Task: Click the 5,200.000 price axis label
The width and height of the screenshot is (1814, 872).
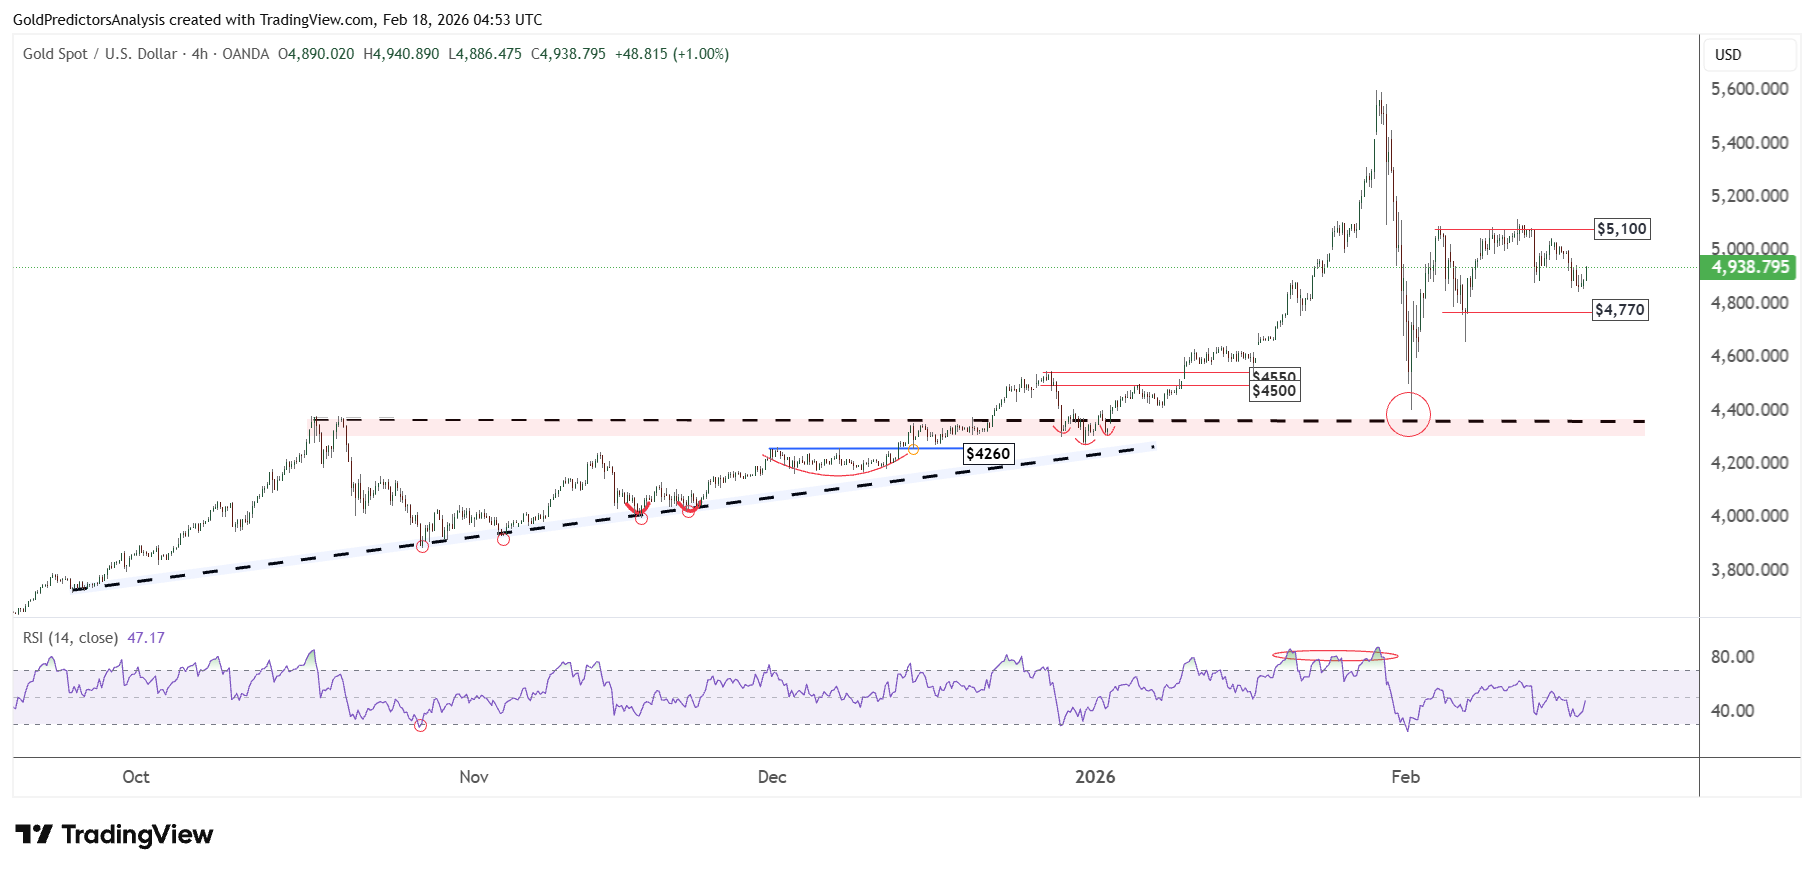Action: 1749,196
